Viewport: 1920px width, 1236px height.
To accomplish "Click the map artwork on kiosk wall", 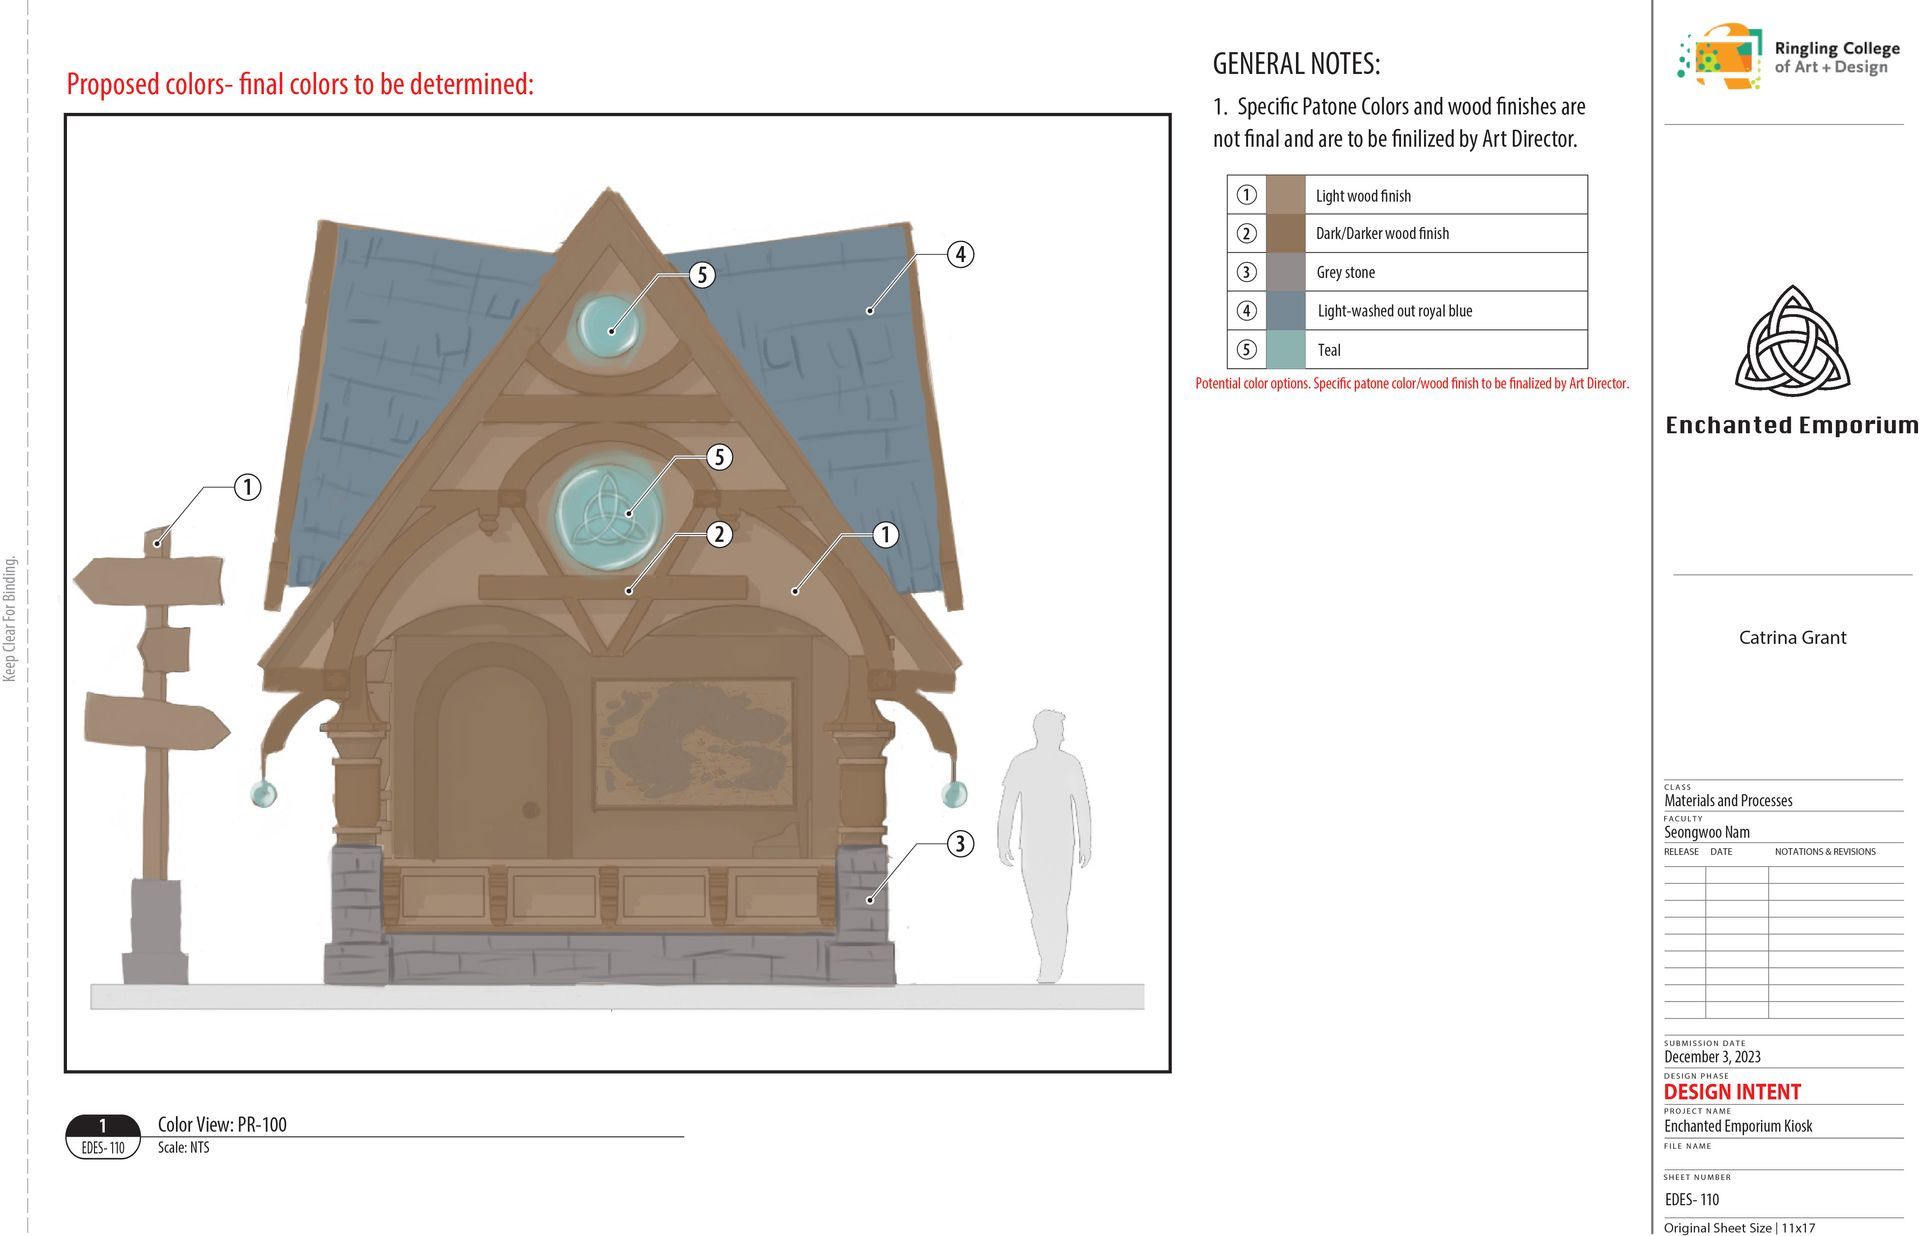I will coord(694,744).
